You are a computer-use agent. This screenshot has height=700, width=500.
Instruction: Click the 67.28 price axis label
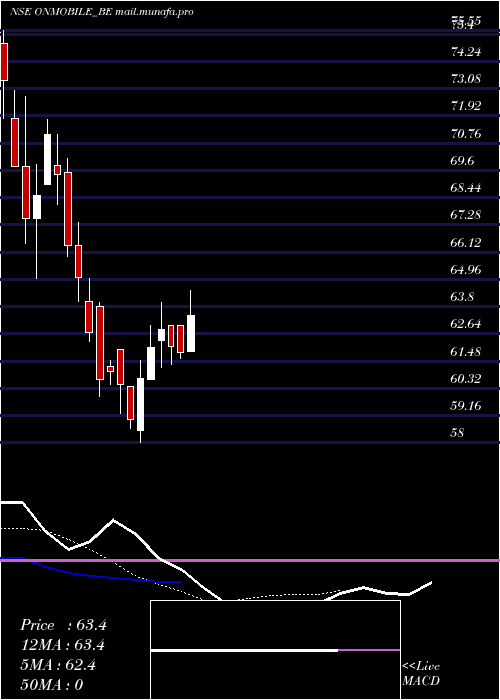466,215
